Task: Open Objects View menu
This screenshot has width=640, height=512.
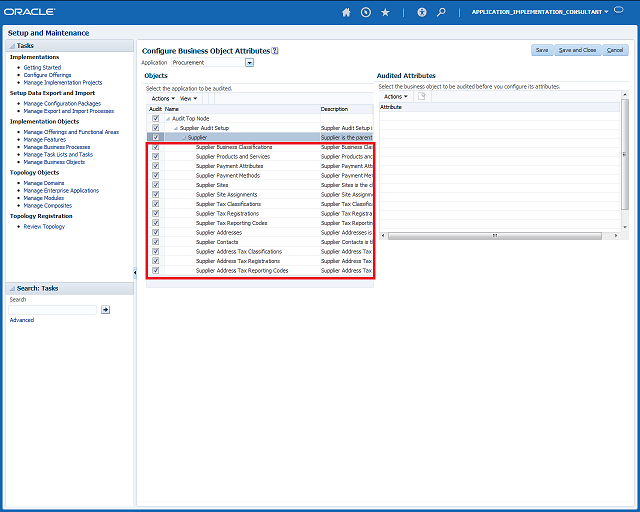Action: point(188,98)
